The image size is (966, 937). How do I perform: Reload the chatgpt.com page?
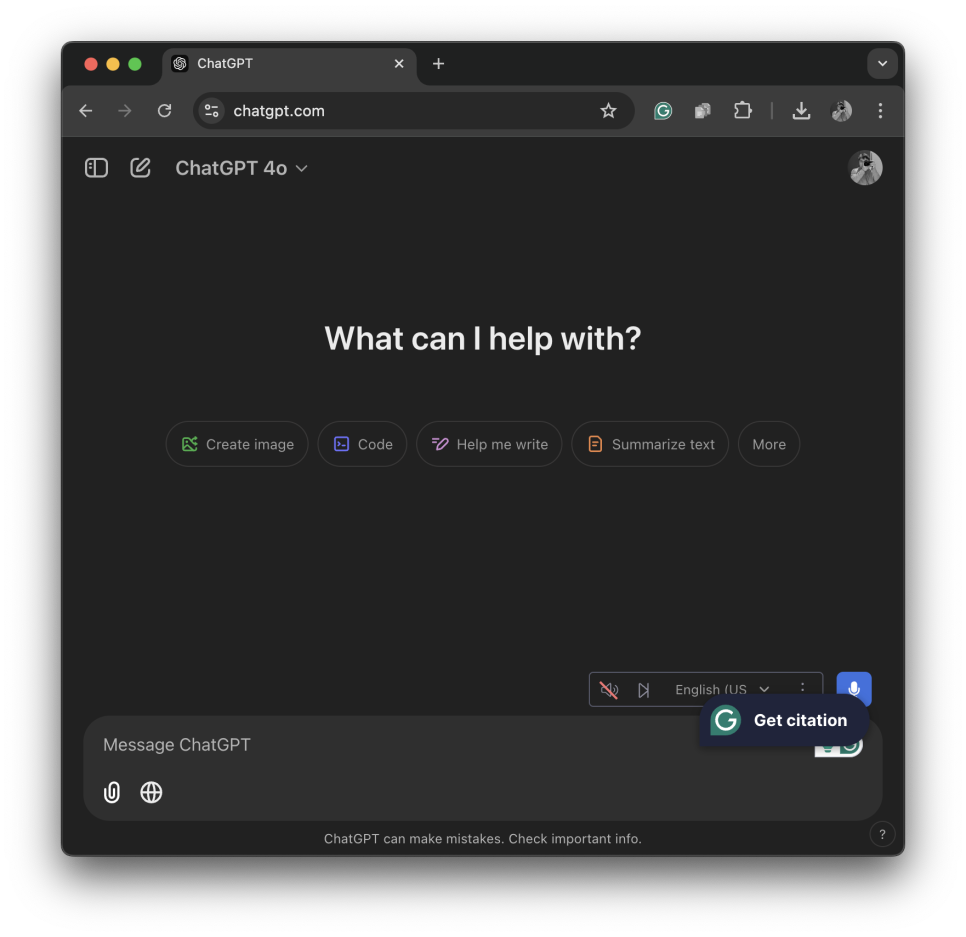[x=164, y=111]
